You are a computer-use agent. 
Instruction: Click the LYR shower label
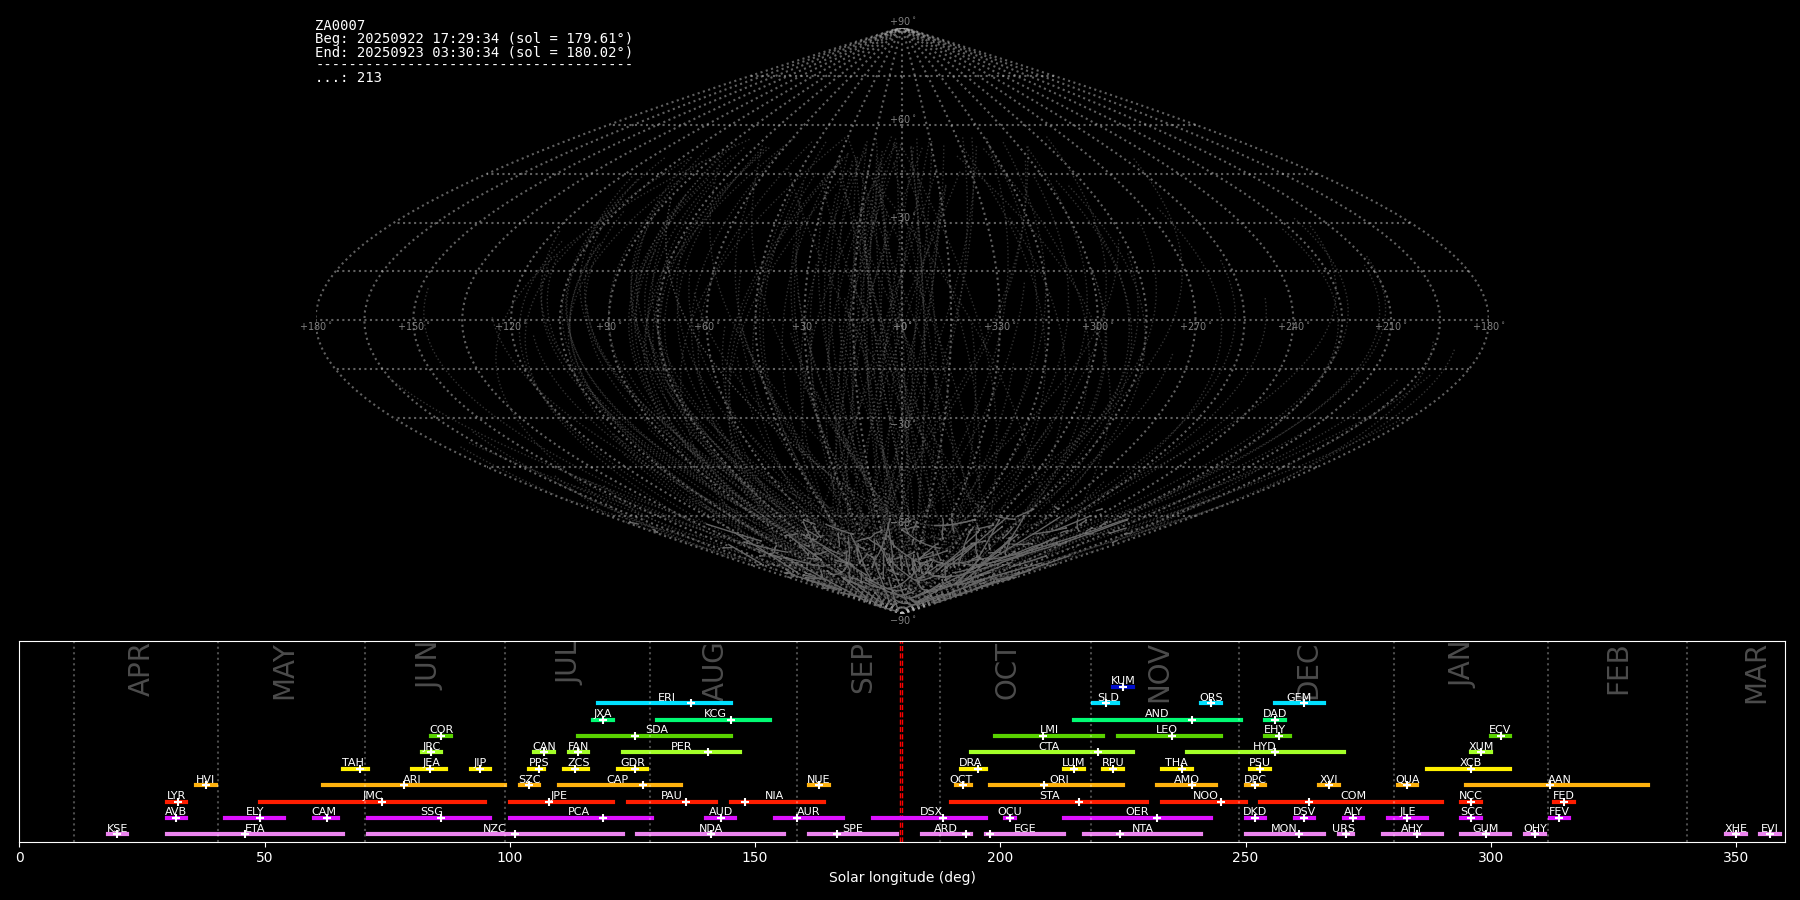pyautogui.click(x=176, y=796)
